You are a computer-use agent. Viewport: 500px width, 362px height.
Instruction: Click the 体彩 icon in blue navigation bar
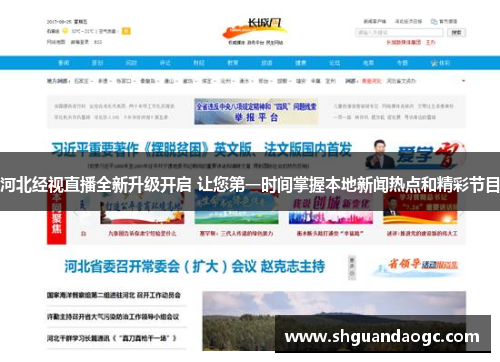(x=440, y=63)
